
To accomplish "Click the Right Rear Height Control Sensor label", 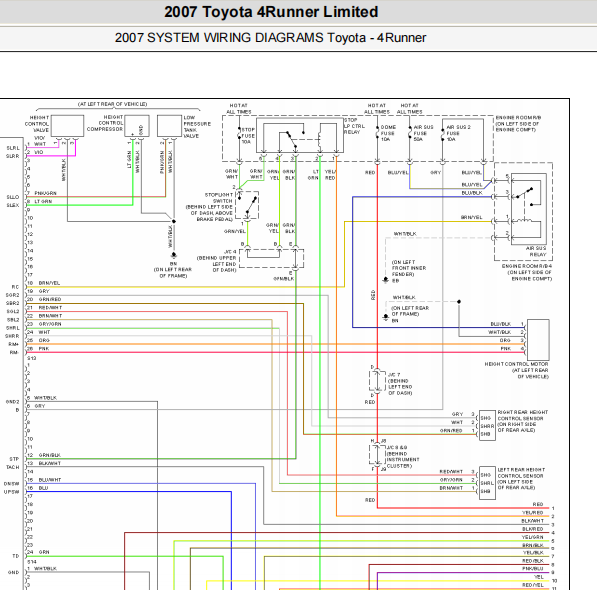I will tap(522, 421).
